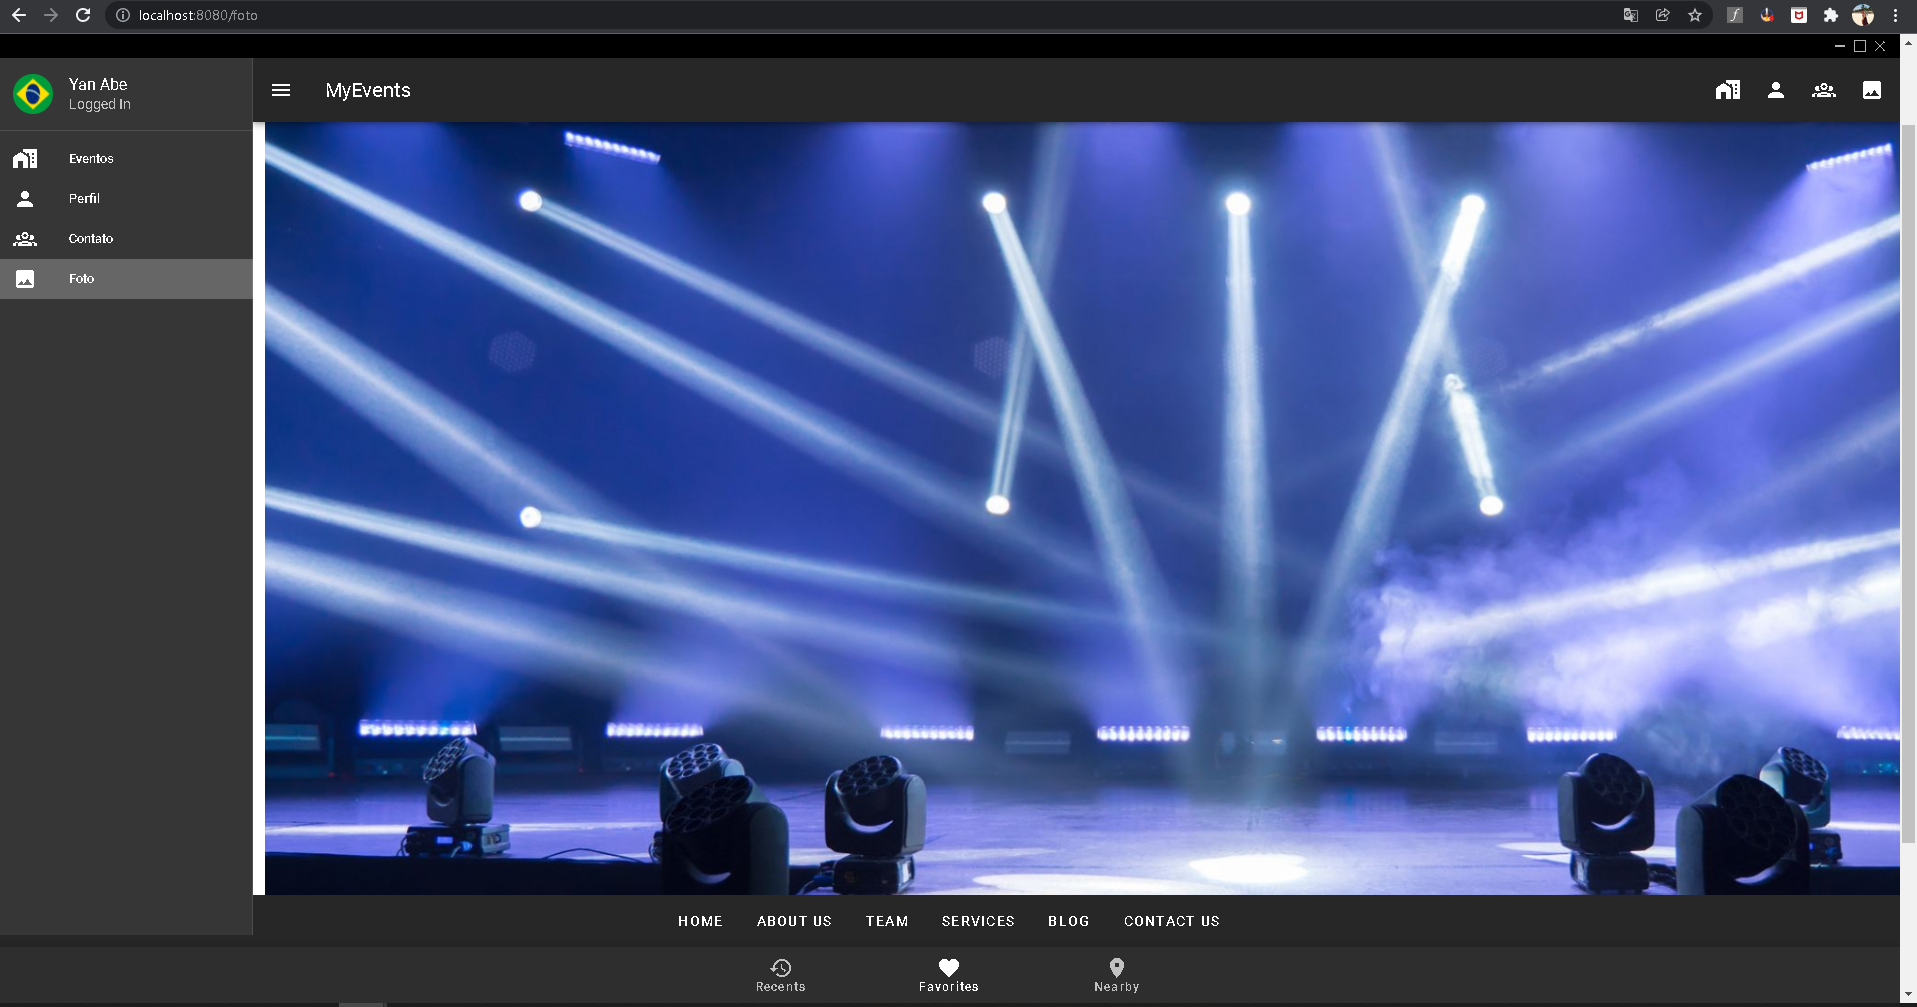Screen dimensions: 1917x1007
Task: Open the browser extensions puzzle icon
Action: (1831, 15)
